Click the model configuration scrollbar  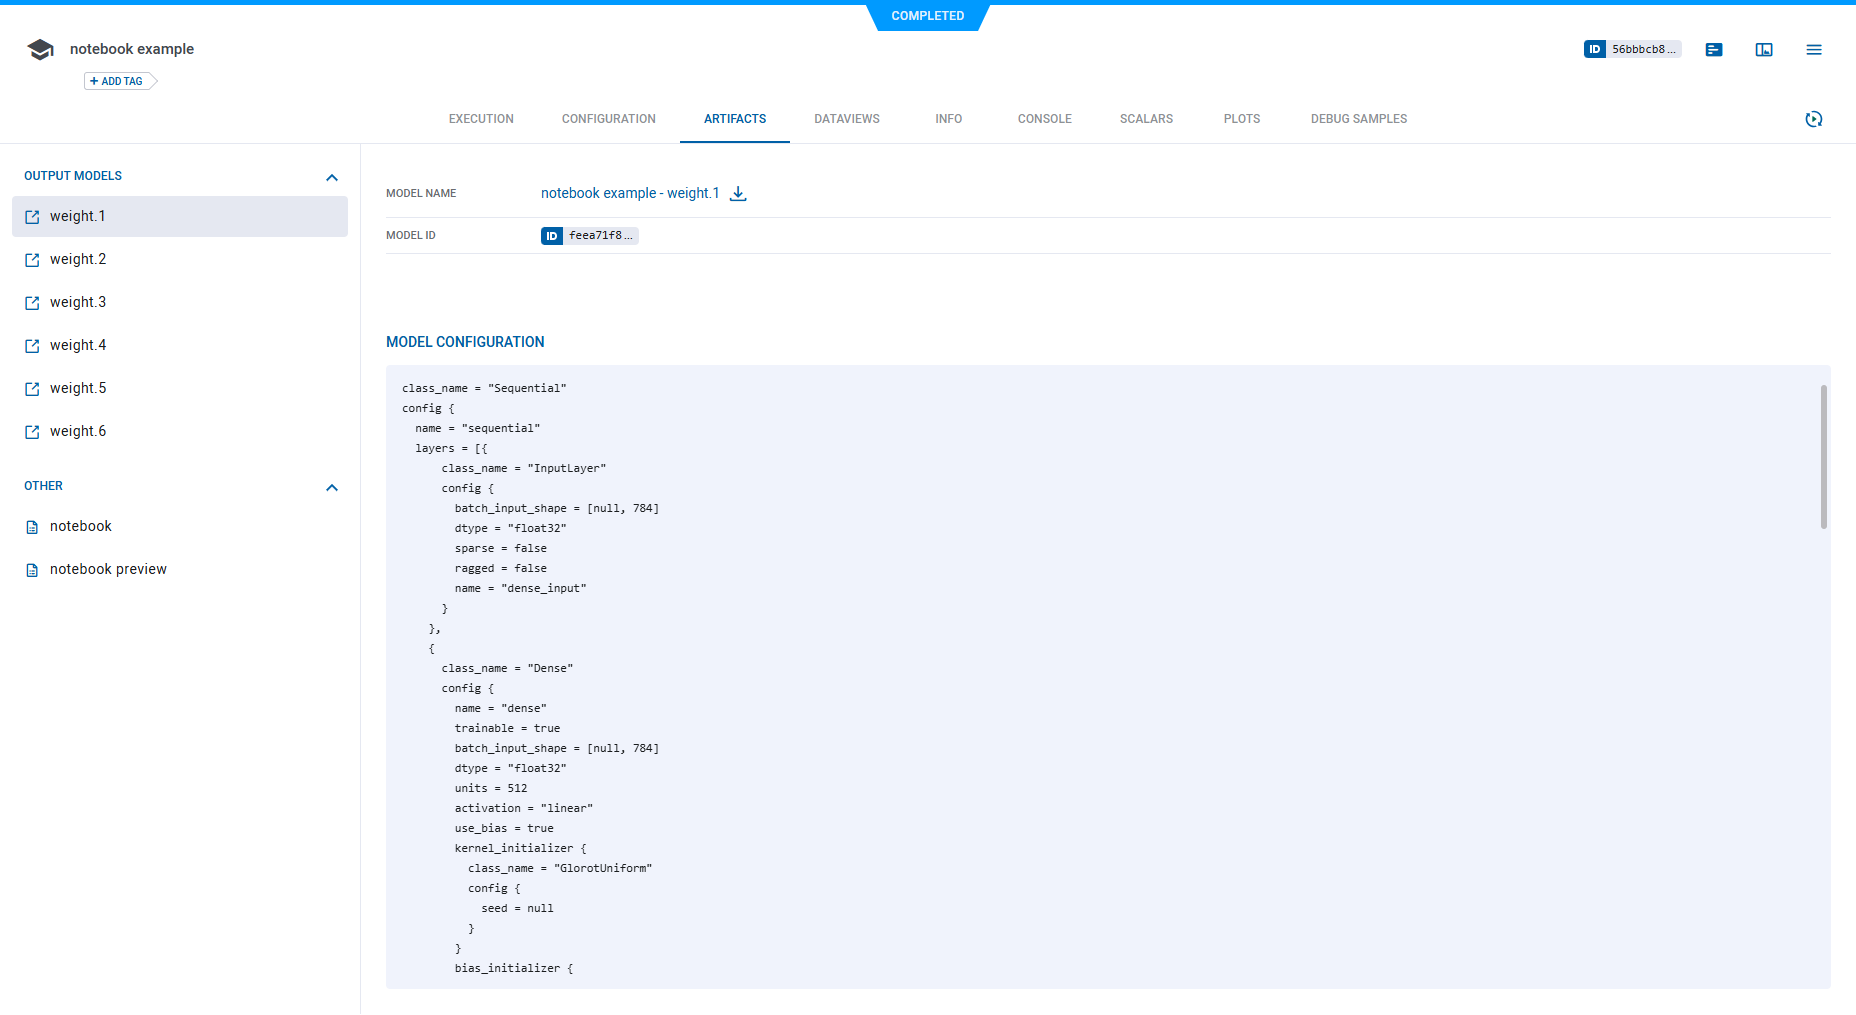coord(1823,457)
